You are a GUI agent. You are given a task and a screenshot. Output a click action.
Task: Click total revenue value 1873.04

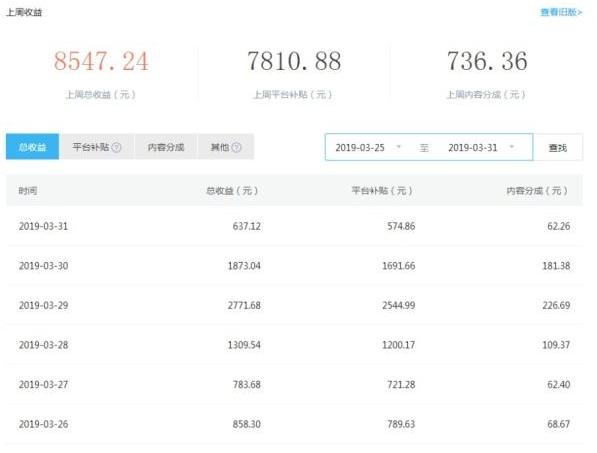click(x=244, y=266)
